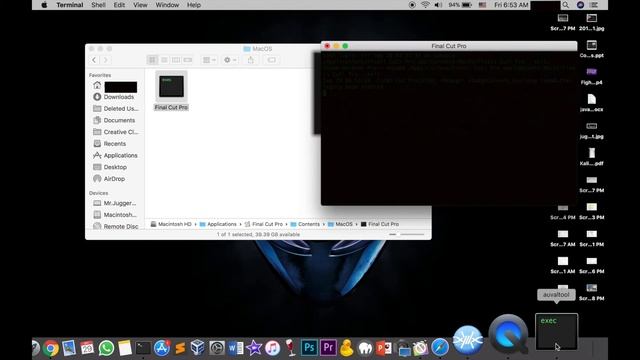Click MacOS folder in the path bar
Viewport: 640px width, 360px height.
340,224
